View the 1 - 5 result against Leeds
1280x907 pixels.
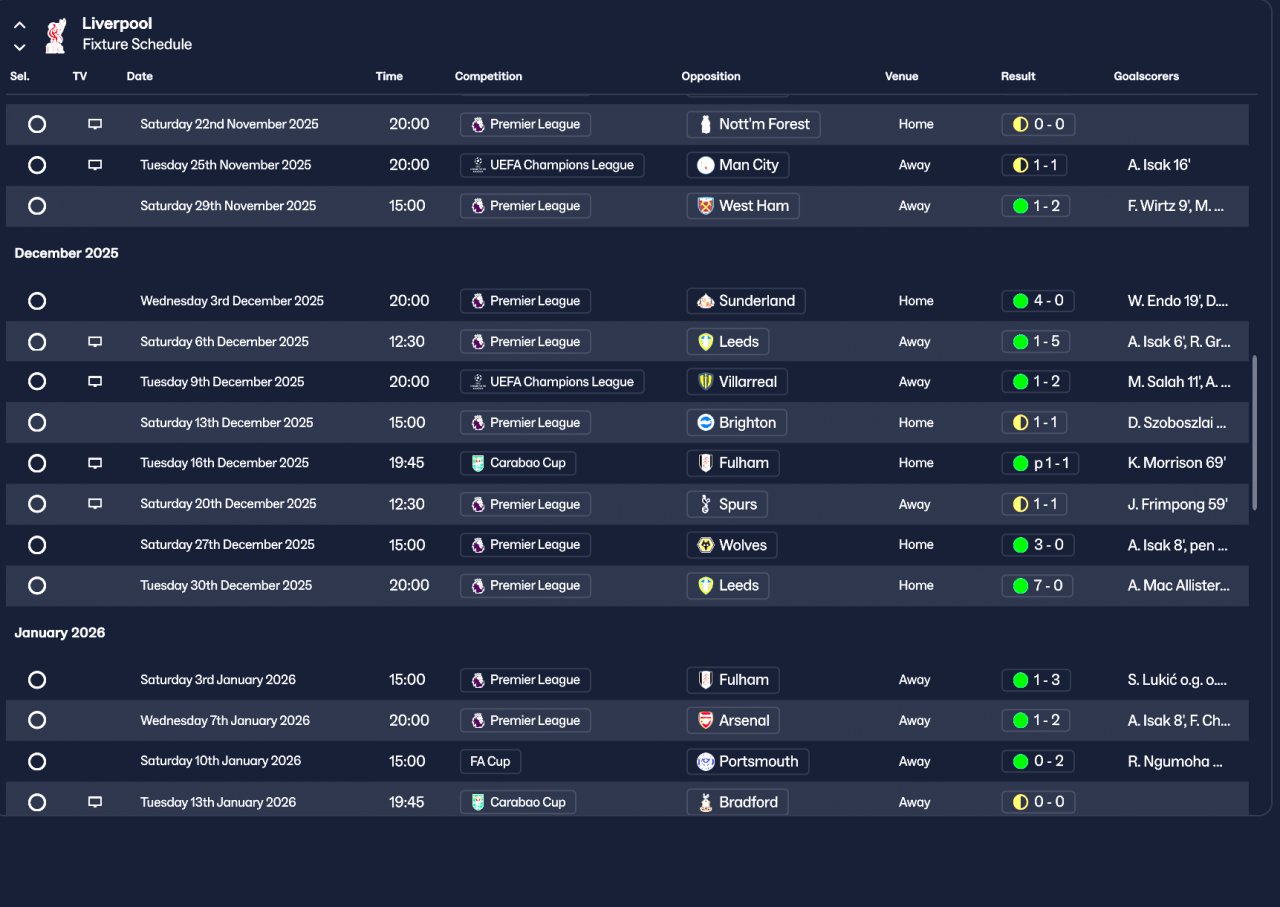[1037, 342]
